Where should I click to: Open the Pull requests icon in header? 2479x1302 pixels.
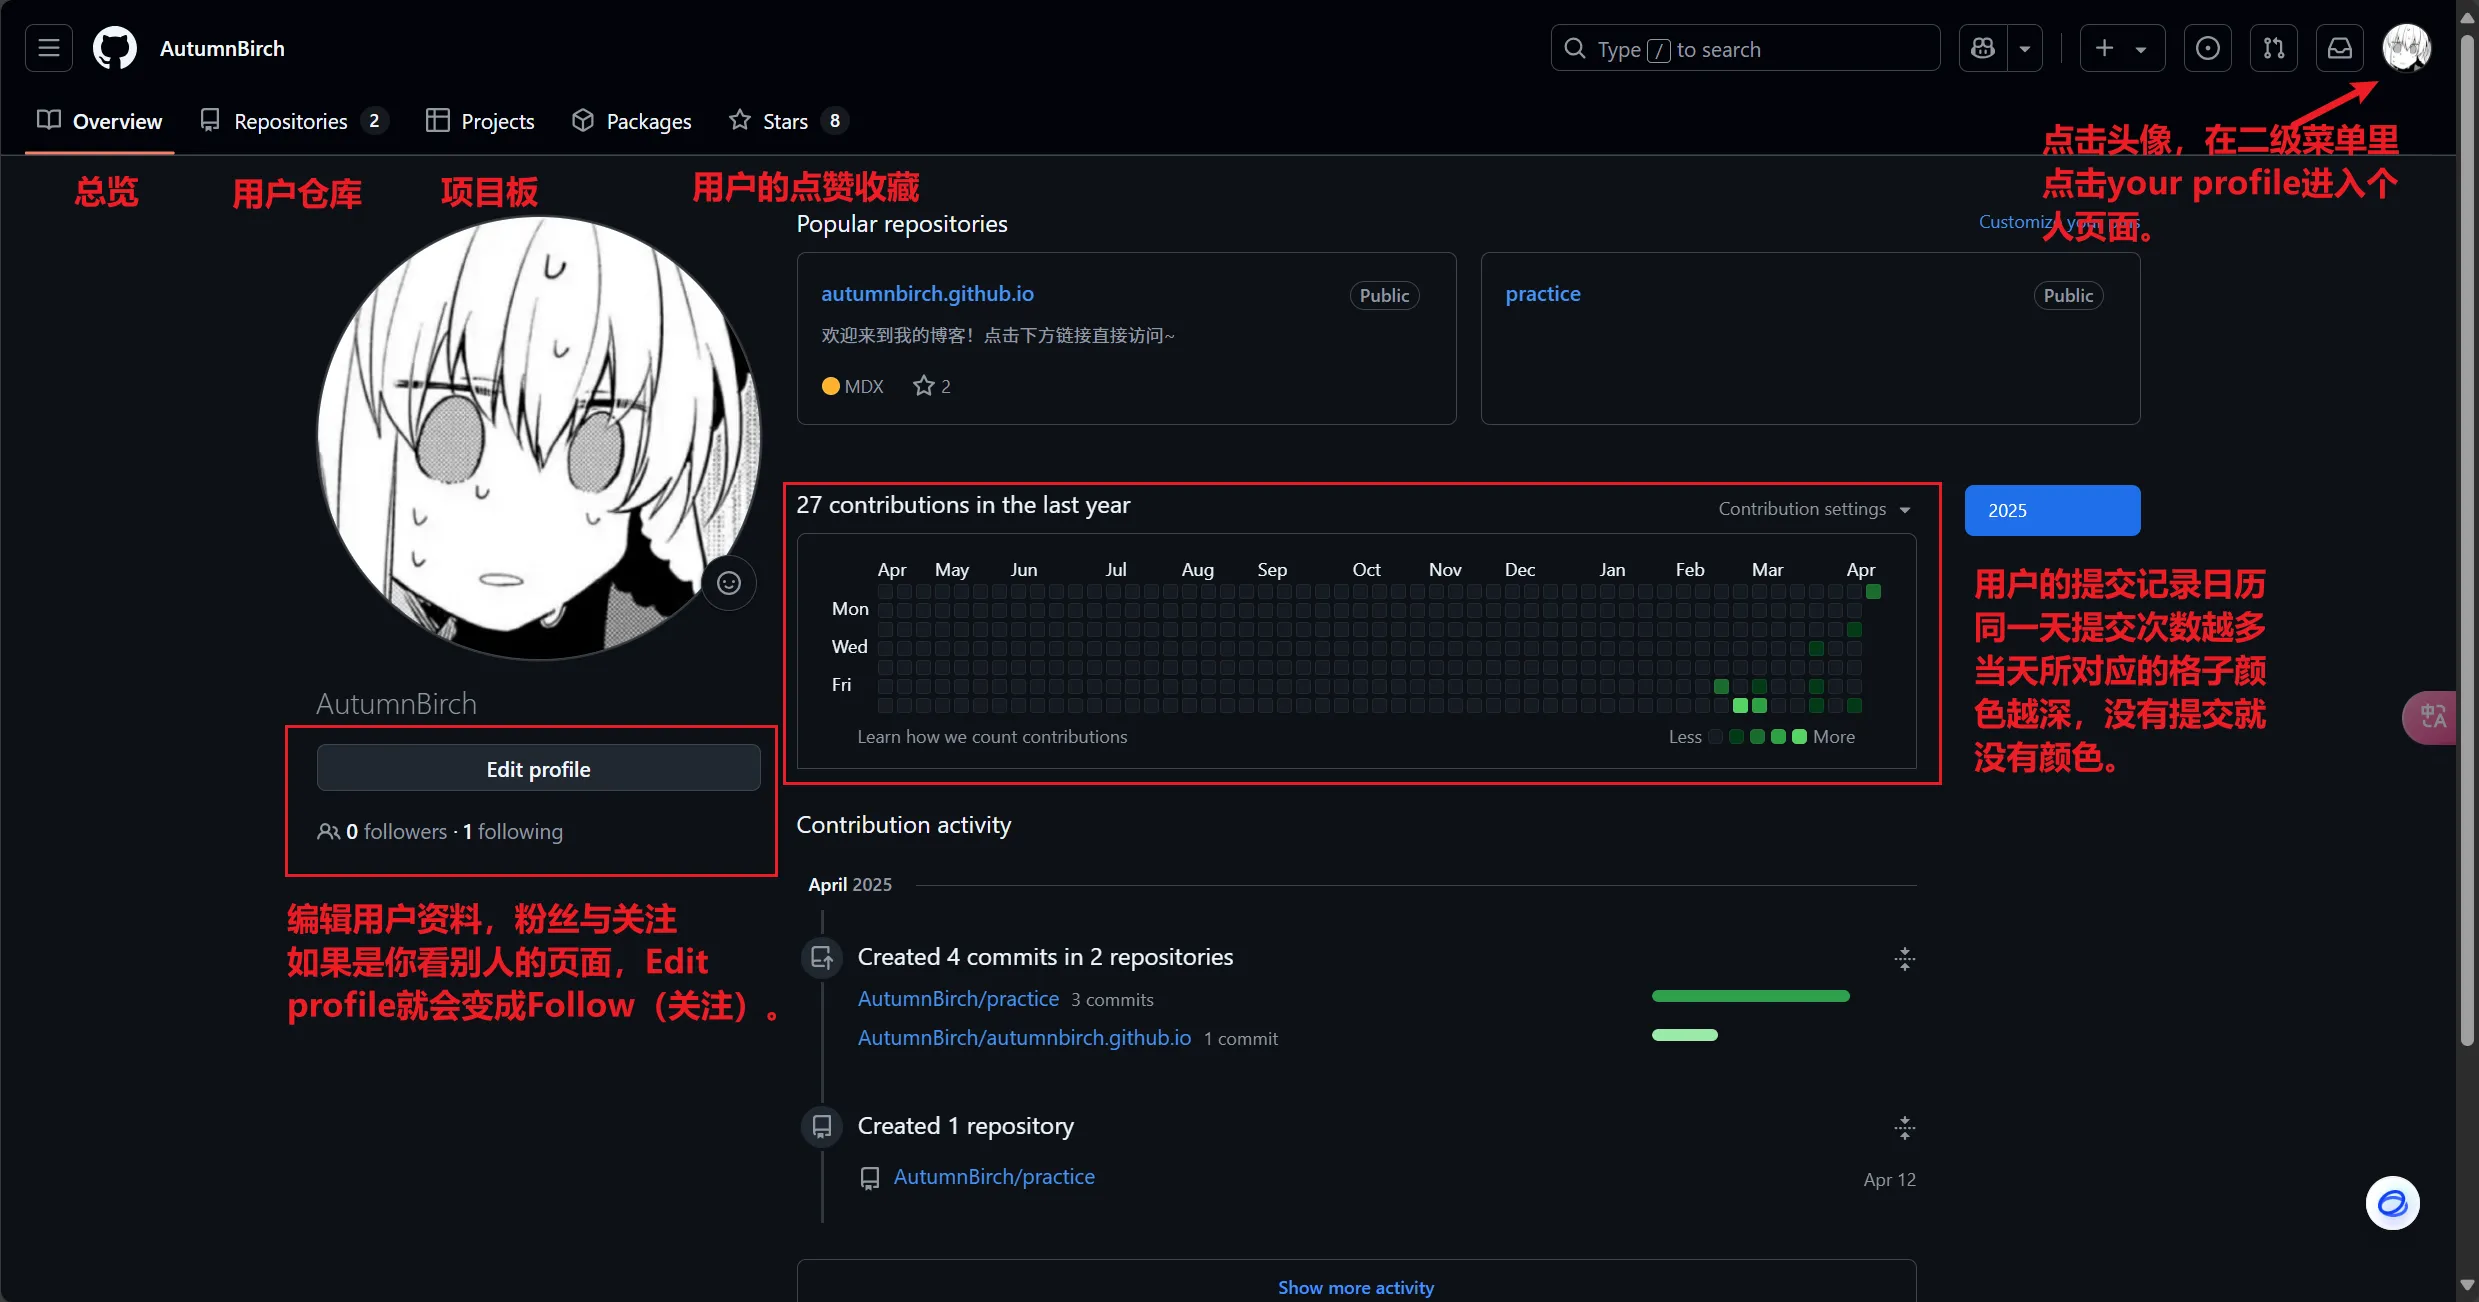click(x=2274, y=48)
